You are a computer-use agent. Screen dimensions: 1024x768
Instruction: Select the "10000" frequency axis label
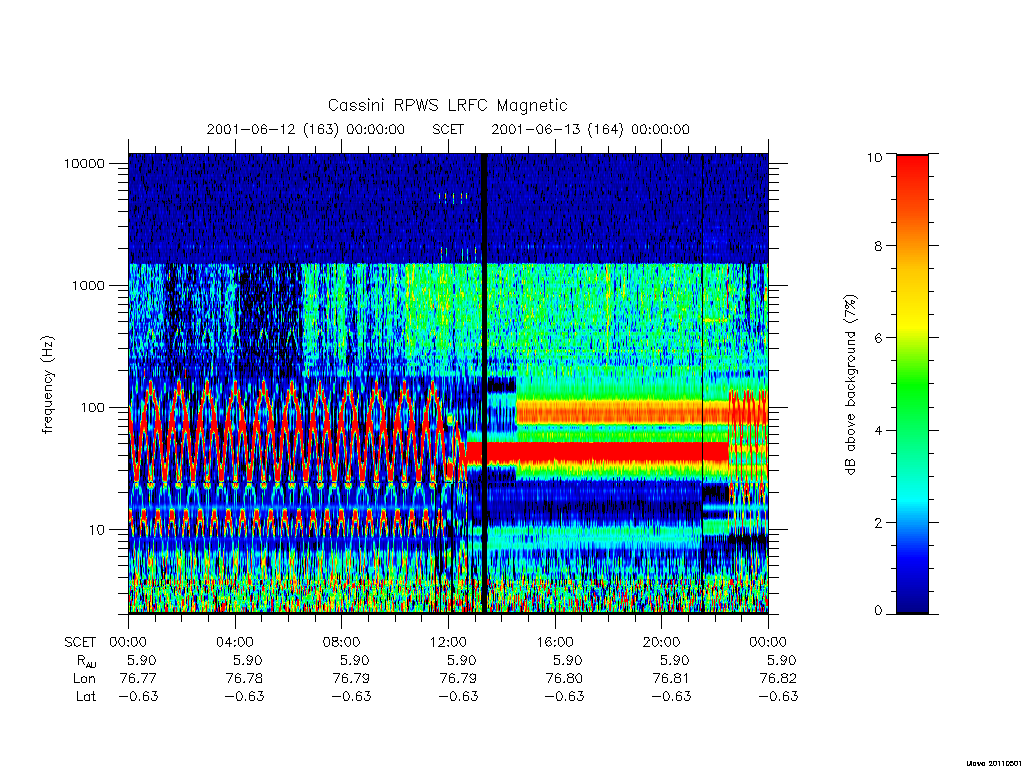(x=84, y=164)
